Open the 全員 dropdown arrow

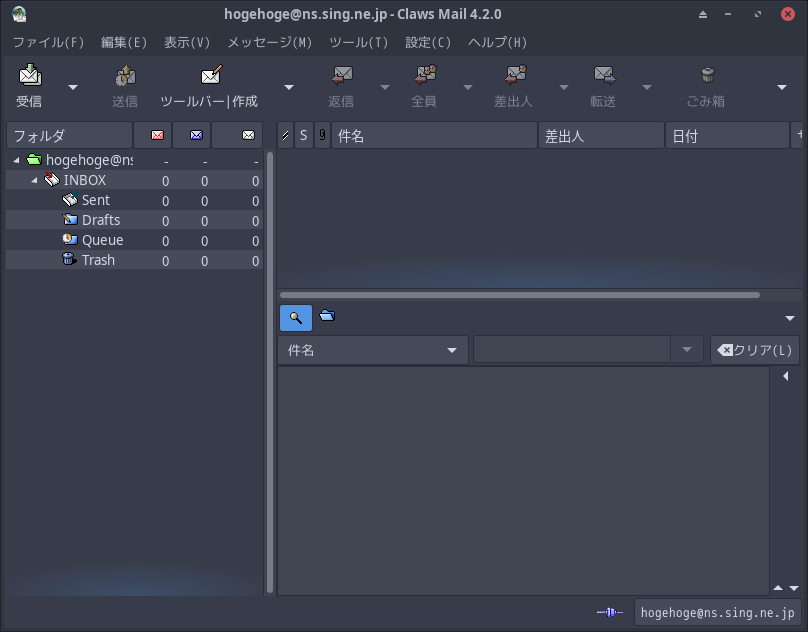468,87
